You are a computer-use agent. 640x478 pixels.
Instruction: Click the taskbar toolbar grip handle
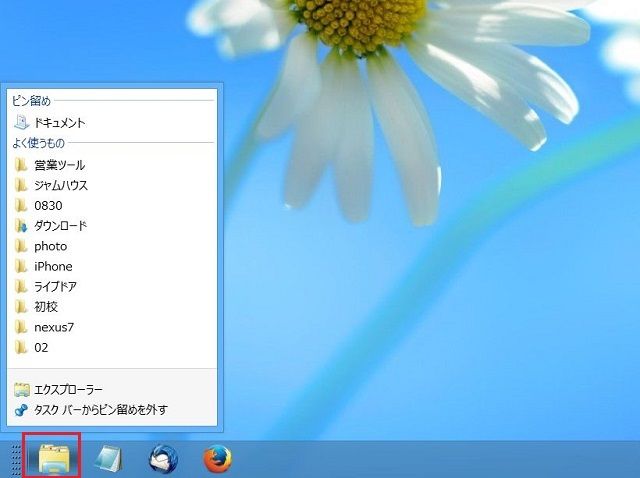coord(16,460)
